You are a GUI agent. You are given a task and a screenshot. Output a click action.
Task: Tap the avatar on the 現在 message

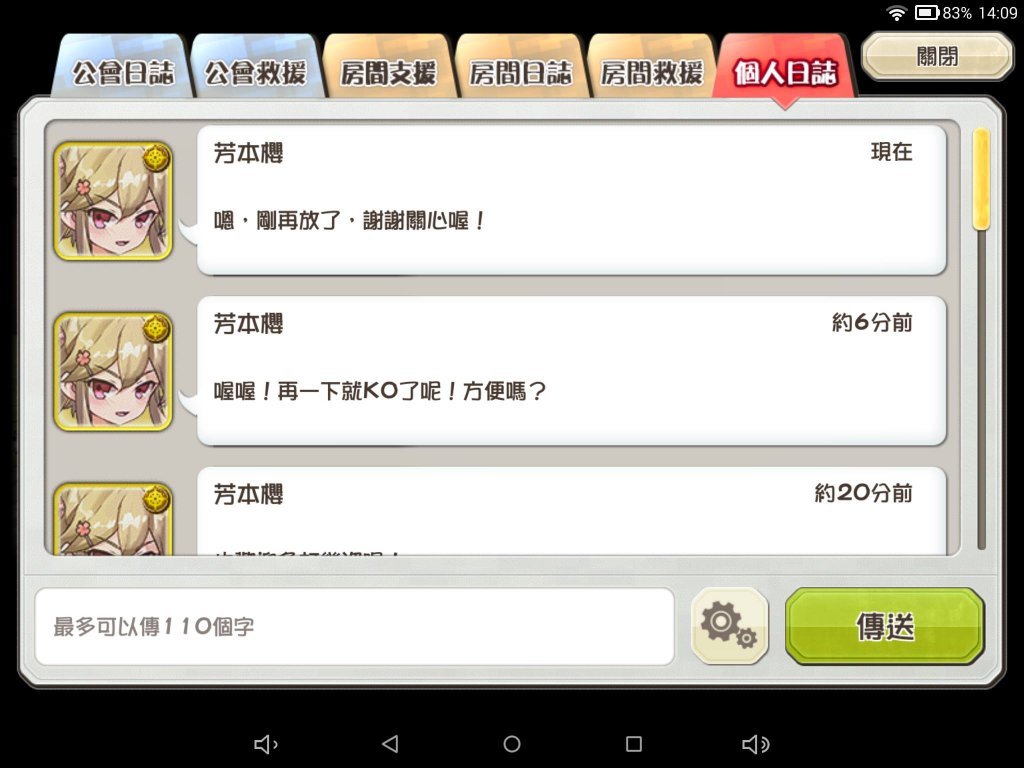(x=113, y=201)
